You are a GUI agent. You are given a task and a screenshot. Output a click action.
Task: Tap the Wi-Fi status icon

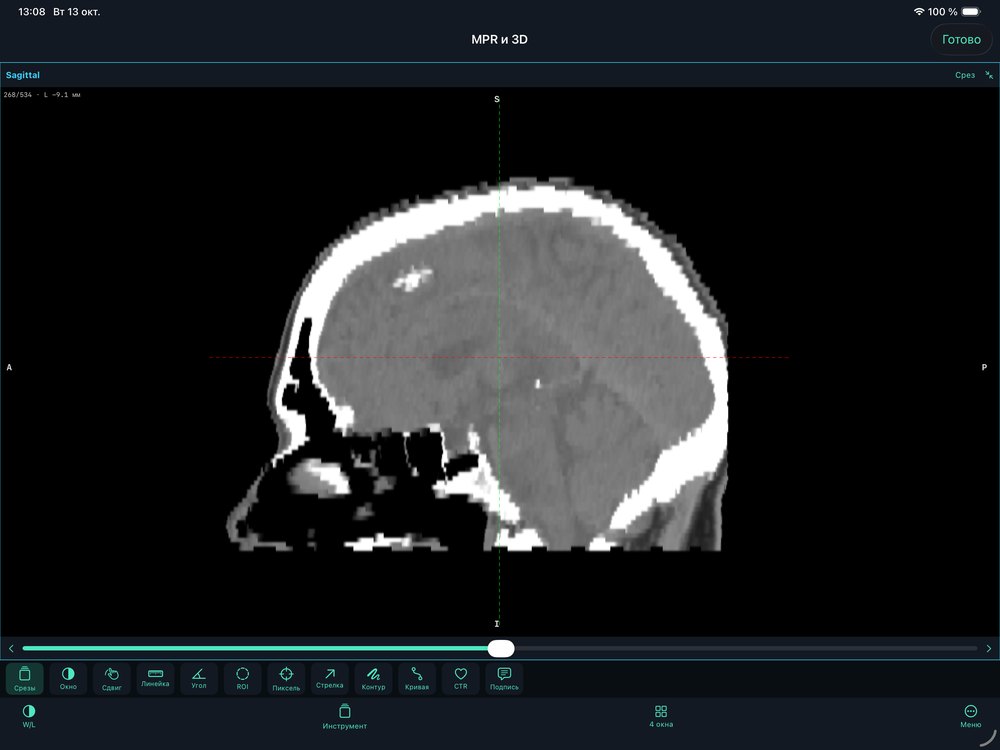click(x=919, y=11)
